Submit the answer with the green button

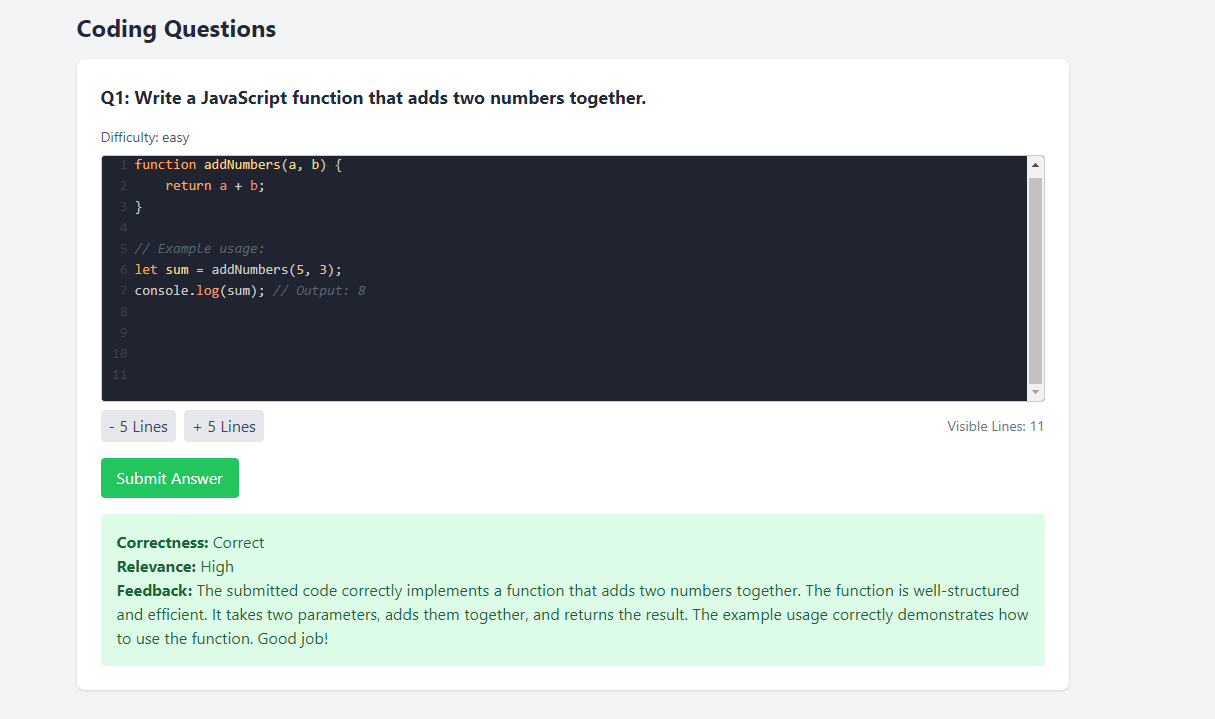[x=169, y=478]
